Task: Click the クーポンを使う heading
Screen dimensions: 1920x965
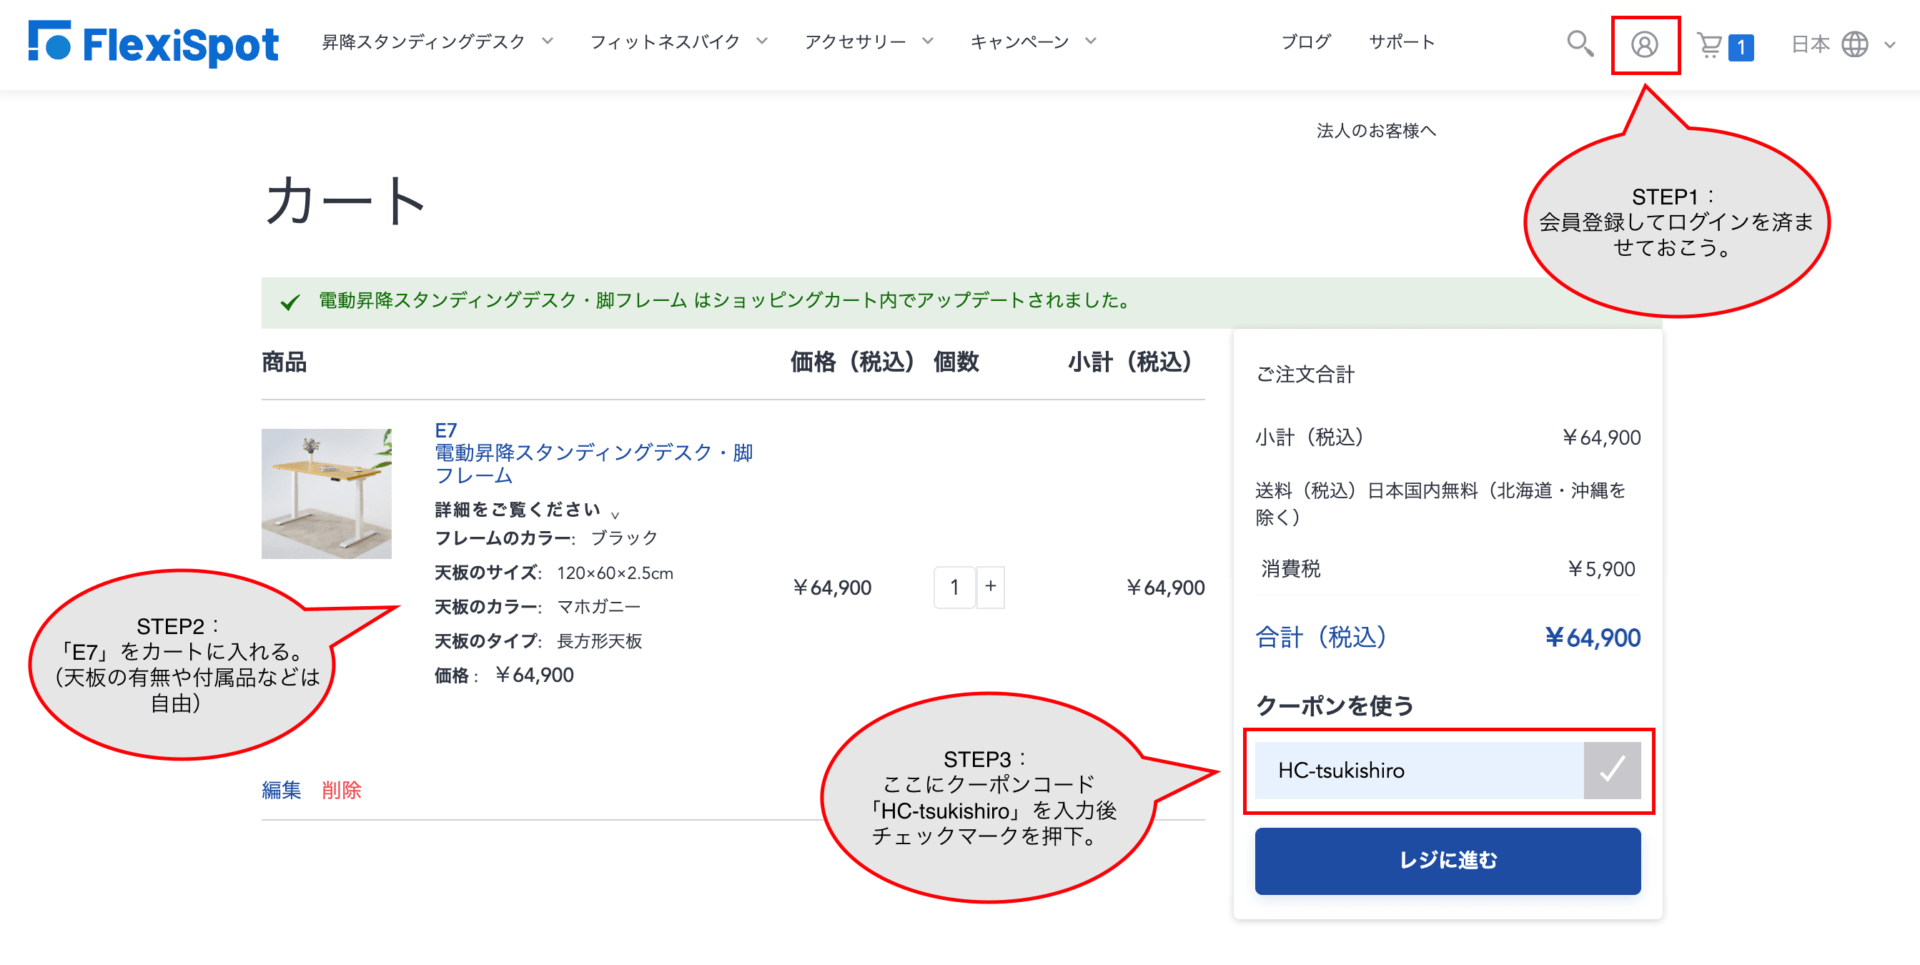Action: (1335, 706)
